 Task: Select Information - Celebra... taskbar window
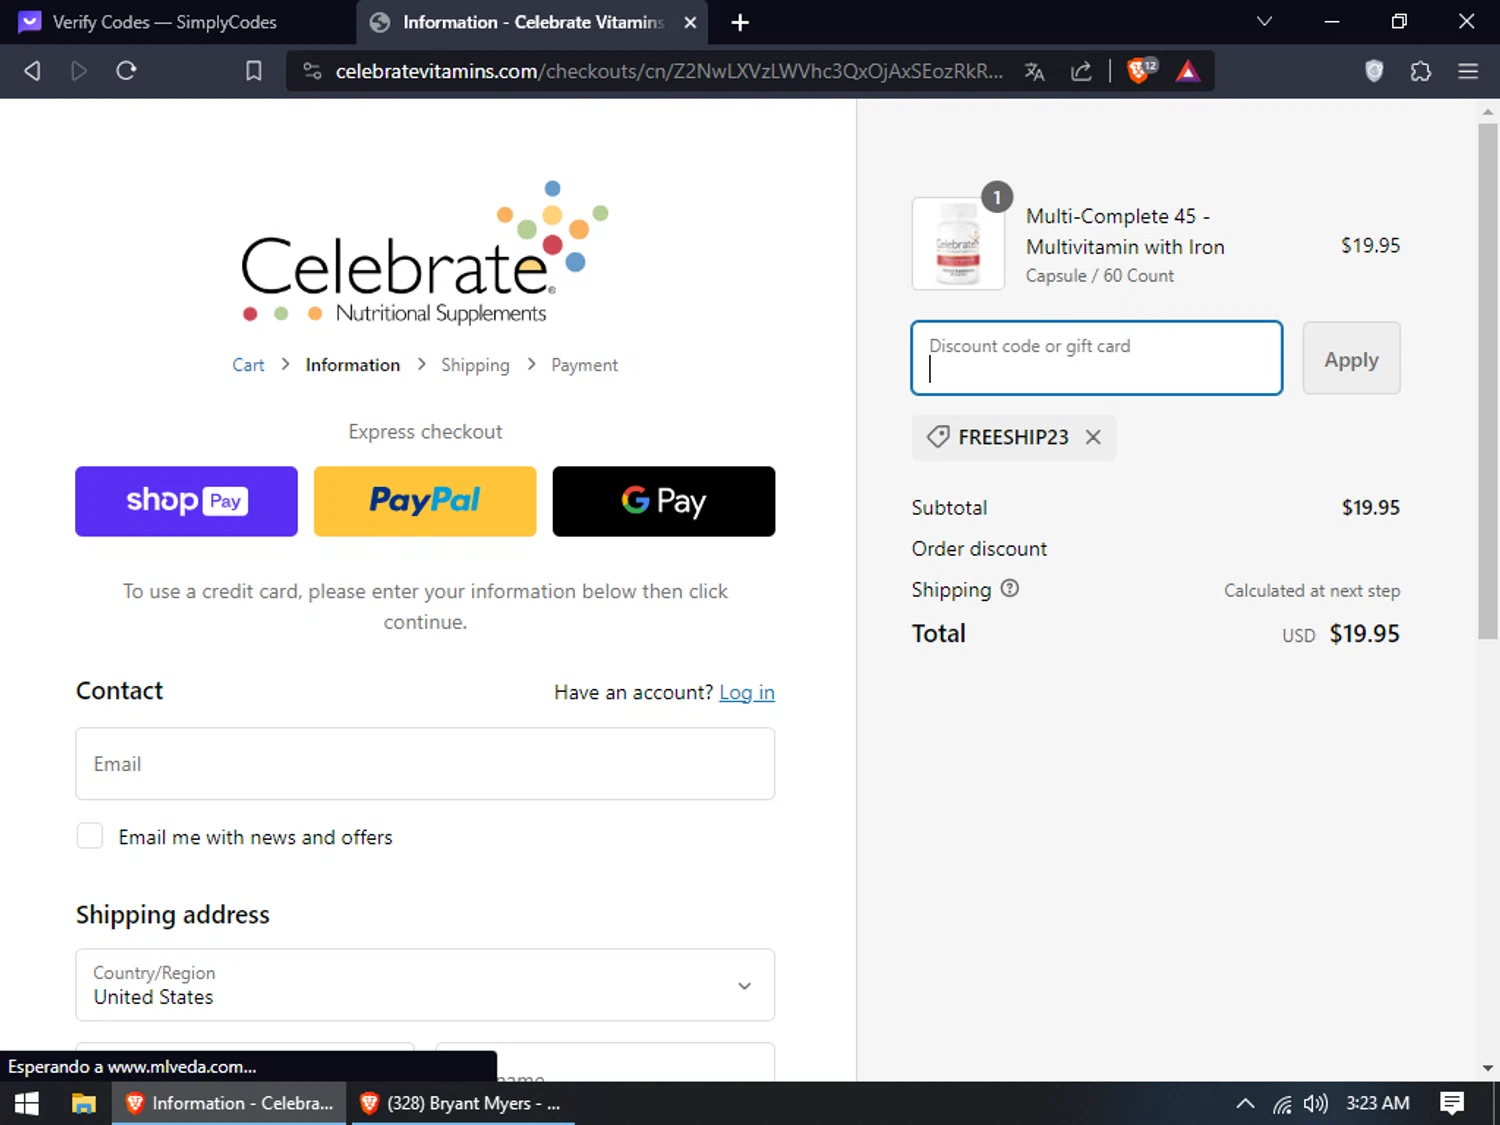point(229,1103)
